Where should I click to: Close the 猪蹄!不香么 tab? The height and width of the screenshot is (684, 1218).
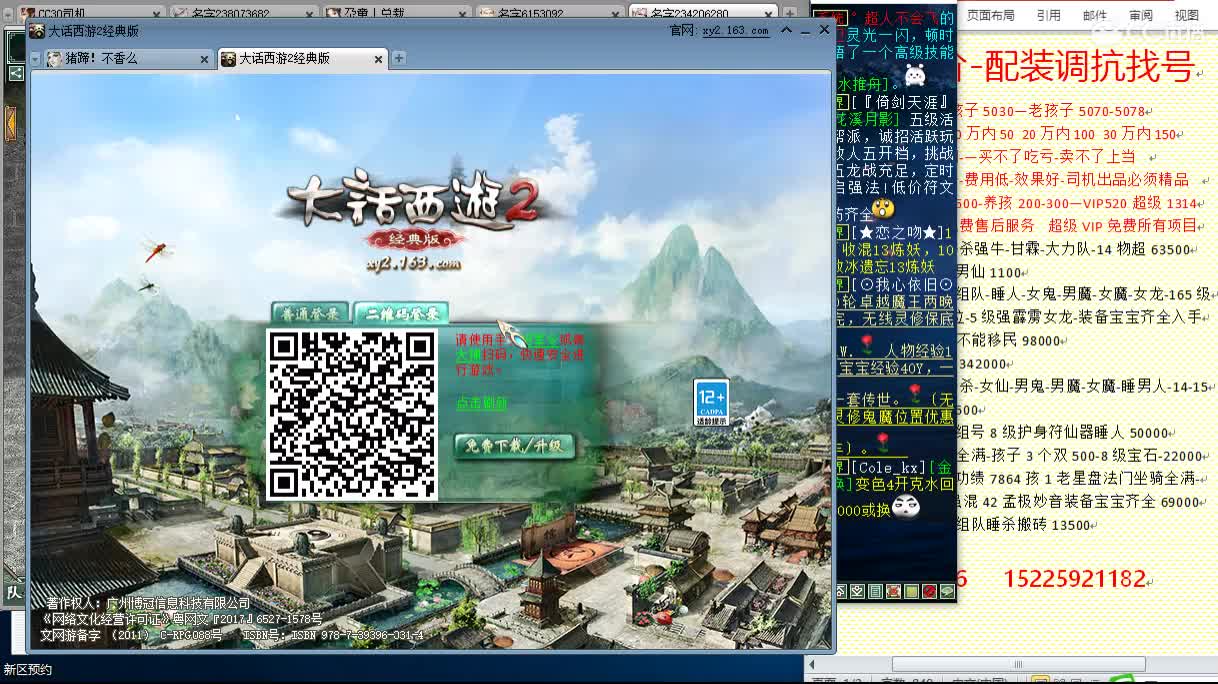204,59
